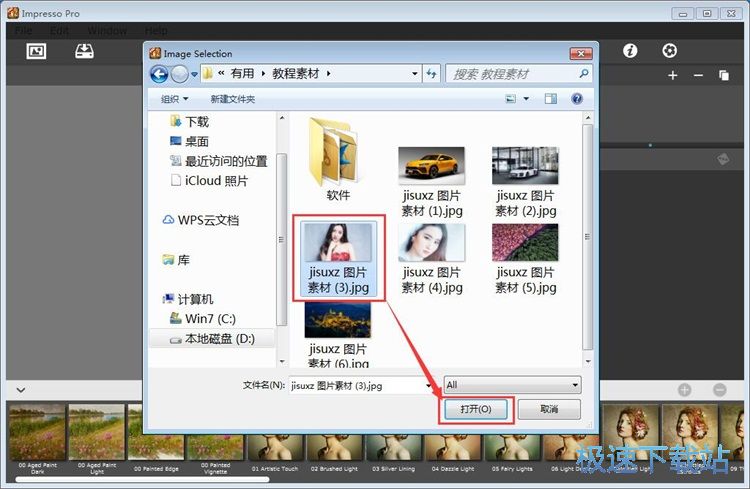The width and height of the screenshot is (750, 489).
Task: Open the Edit menu in Impresso Pro
Action: pyautogui.click(x=59, y=31)
